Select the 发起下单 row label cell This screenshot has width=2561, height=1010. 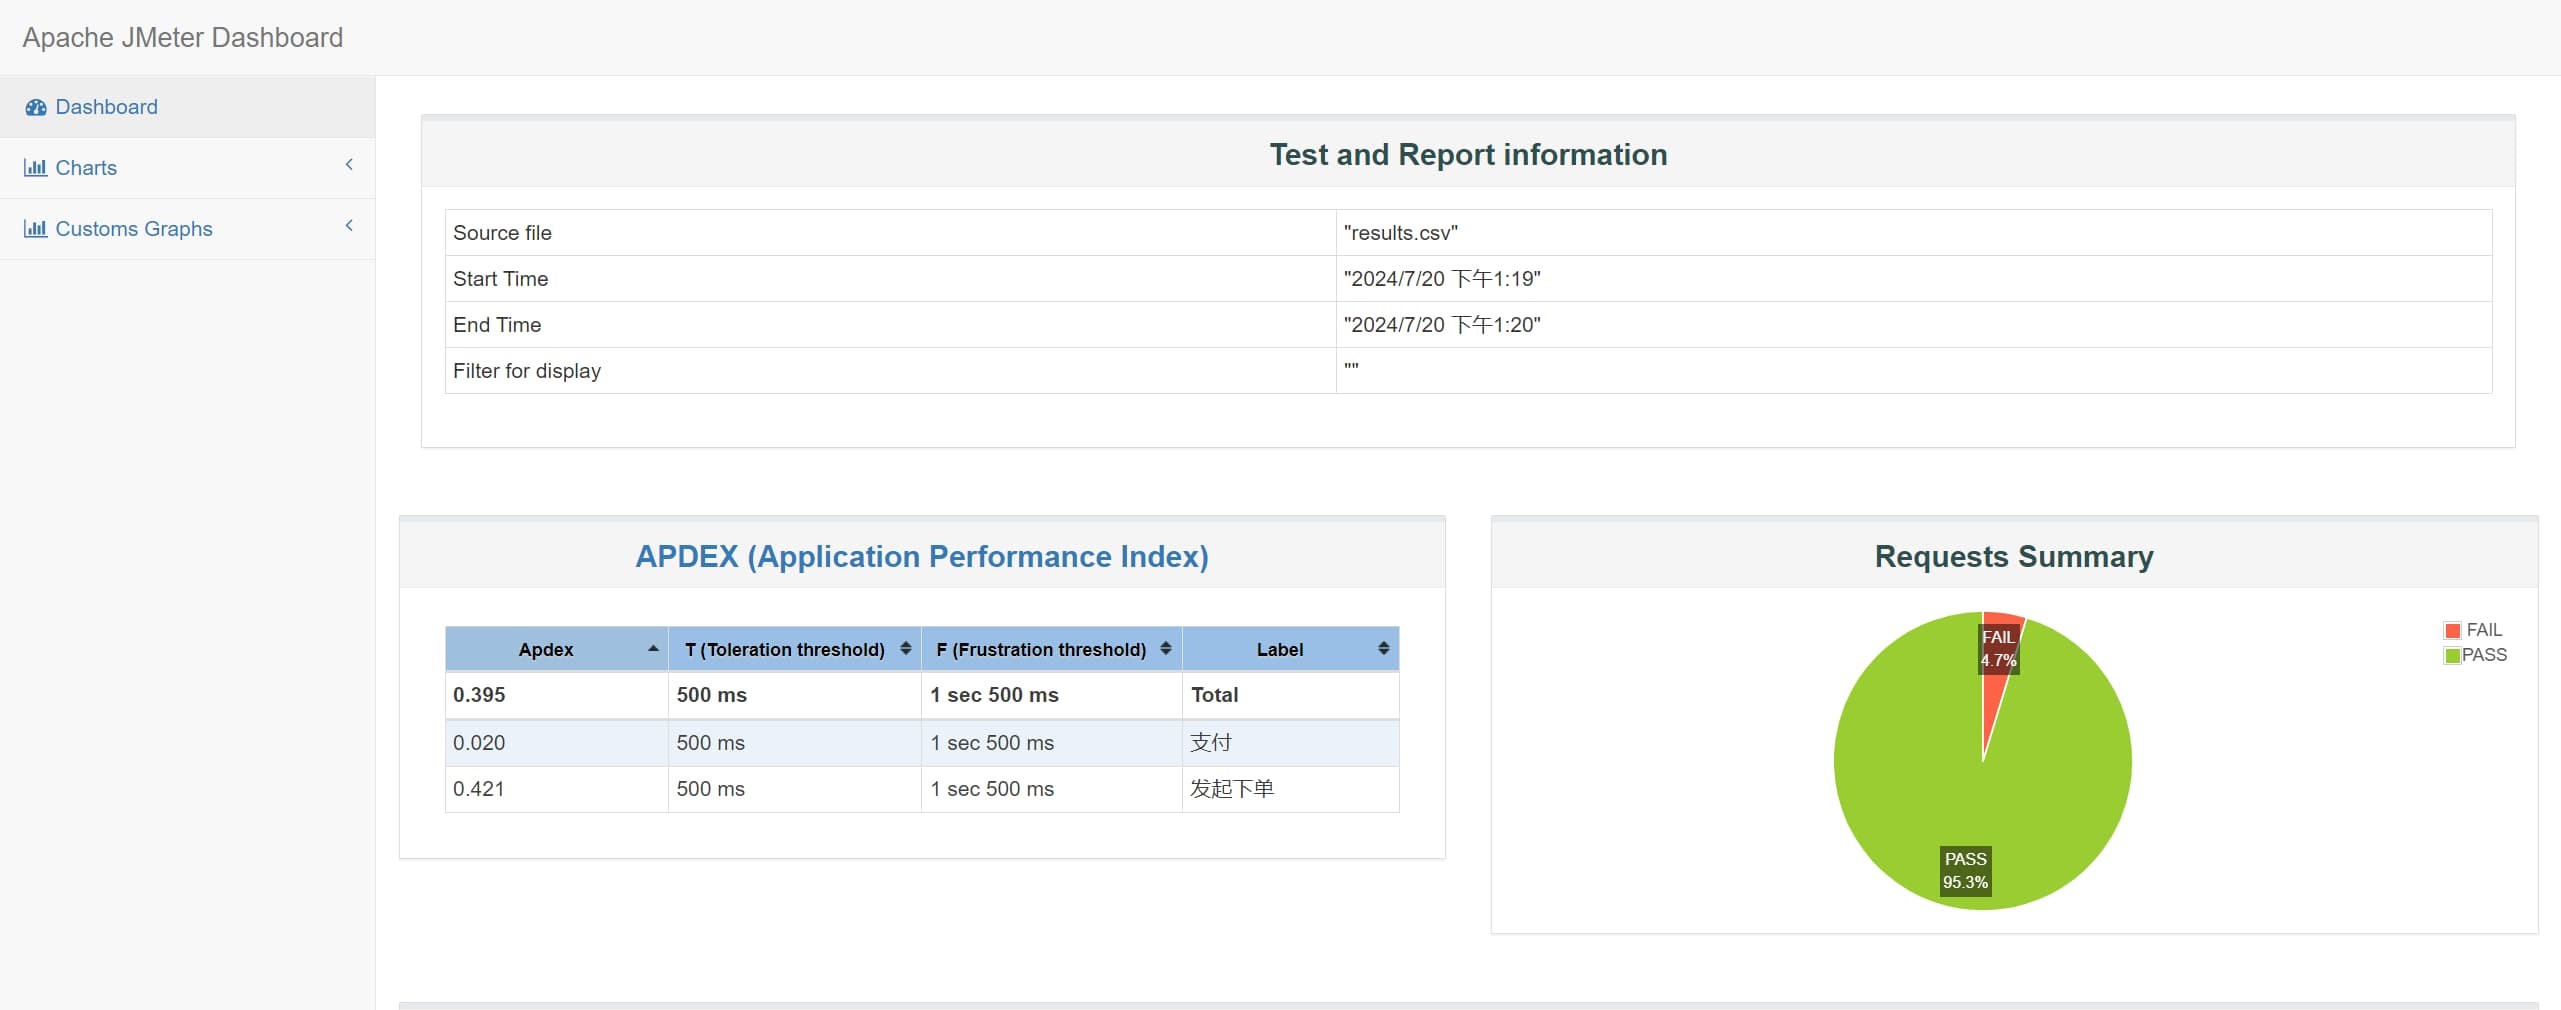1232,789
